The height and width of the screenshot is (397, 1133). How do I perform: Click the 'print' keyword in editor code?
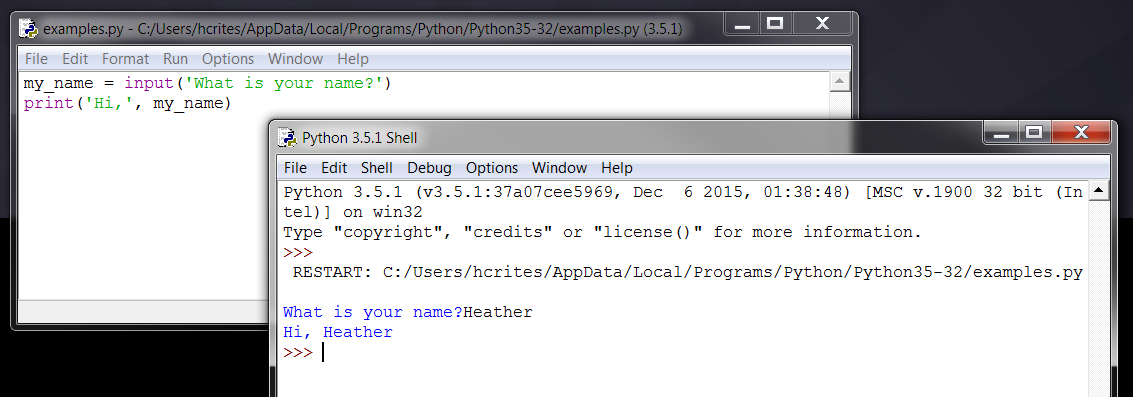(x=48, y=104)
